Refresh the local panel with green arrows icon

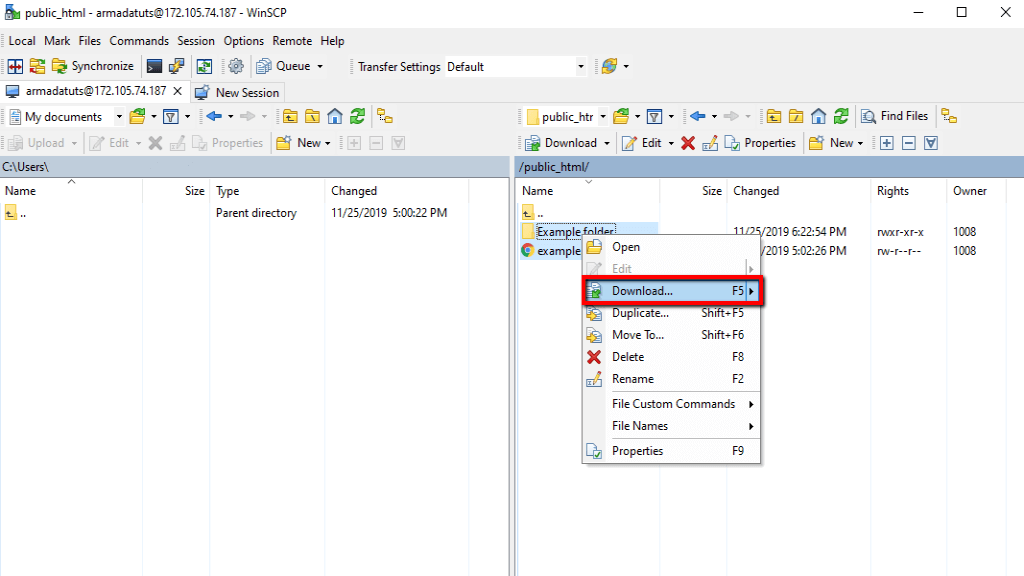pos(357,117)
